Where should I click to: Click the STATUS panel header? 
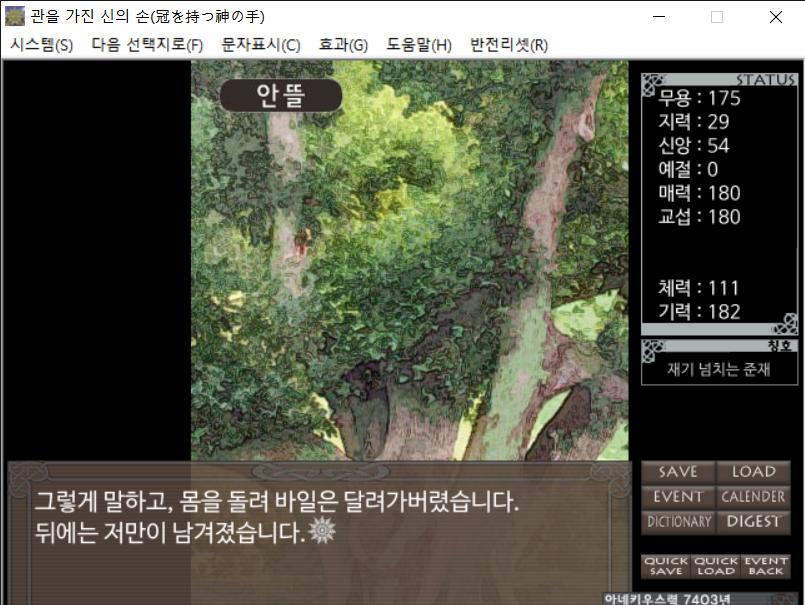[719, 80]
